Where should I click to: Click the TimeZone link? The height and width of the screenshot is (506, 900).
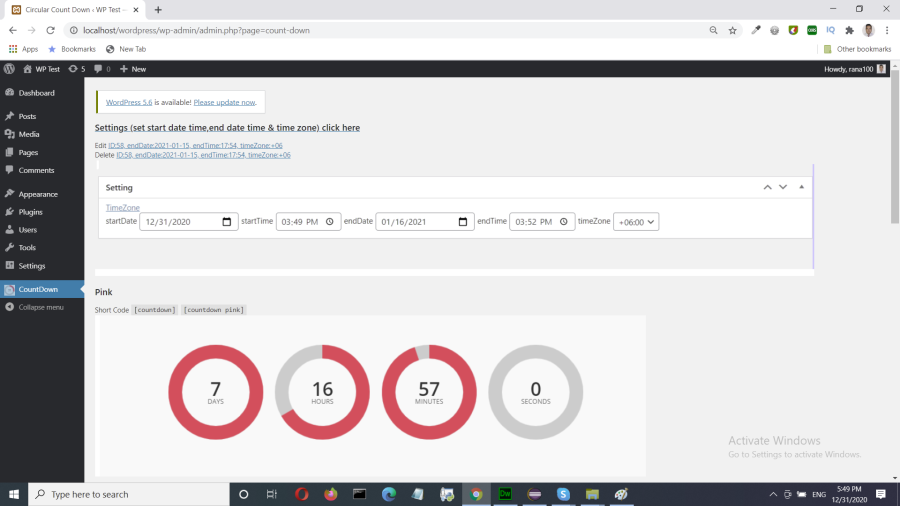[x=122, y=207]
